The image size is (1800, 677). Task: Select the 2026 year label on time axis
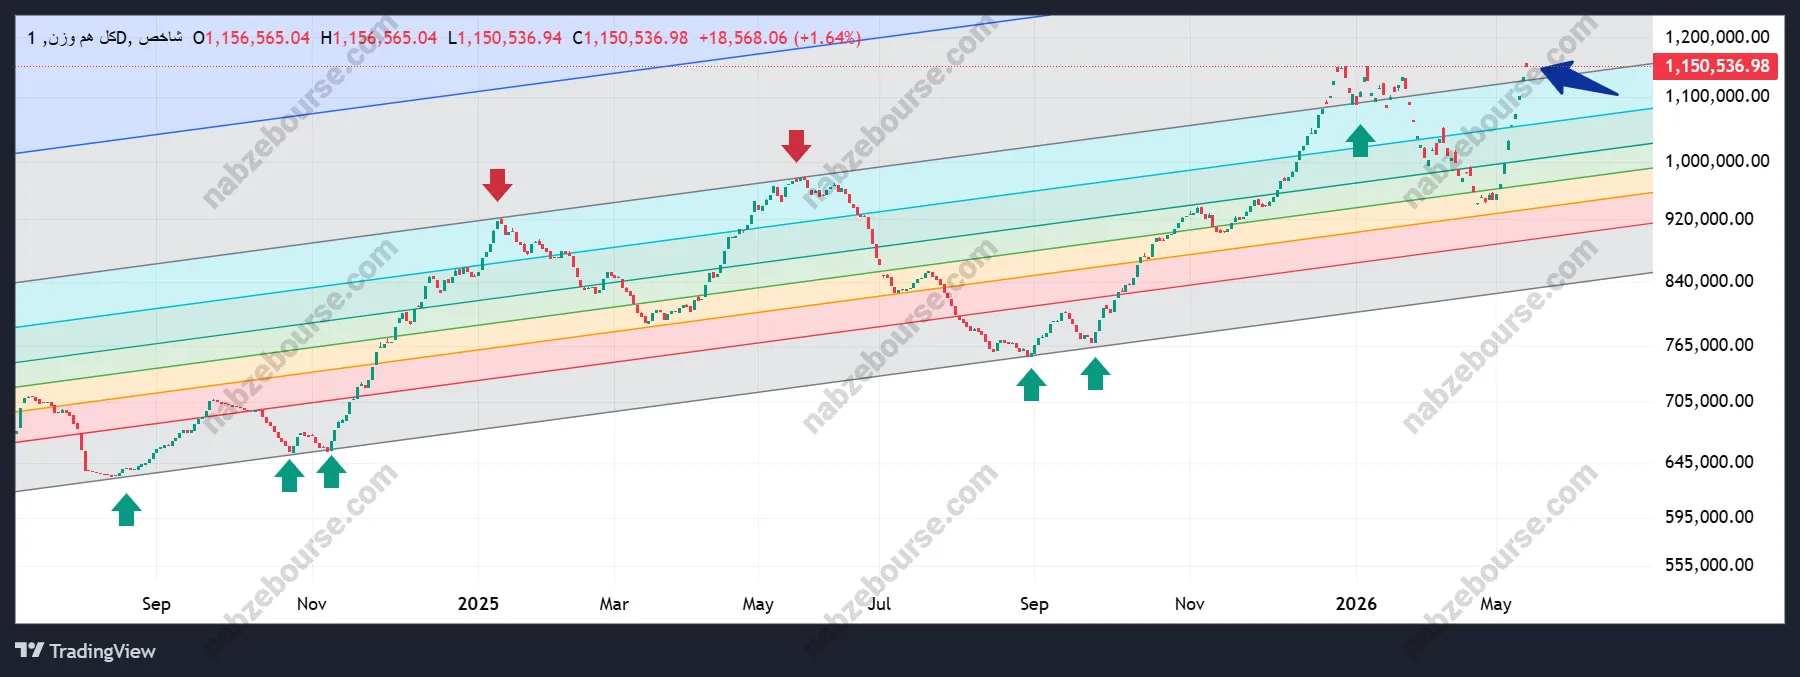click(x=1356, y=604)
